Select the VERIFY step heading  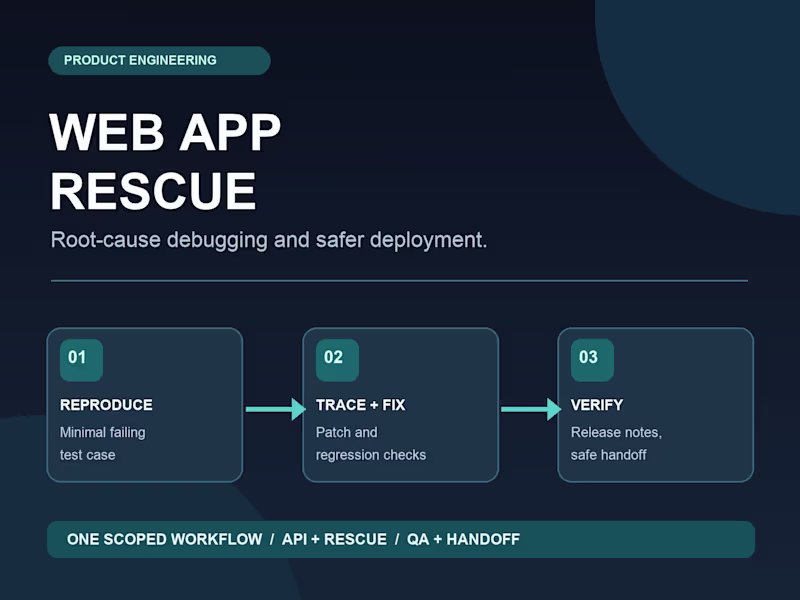point(597,405)
